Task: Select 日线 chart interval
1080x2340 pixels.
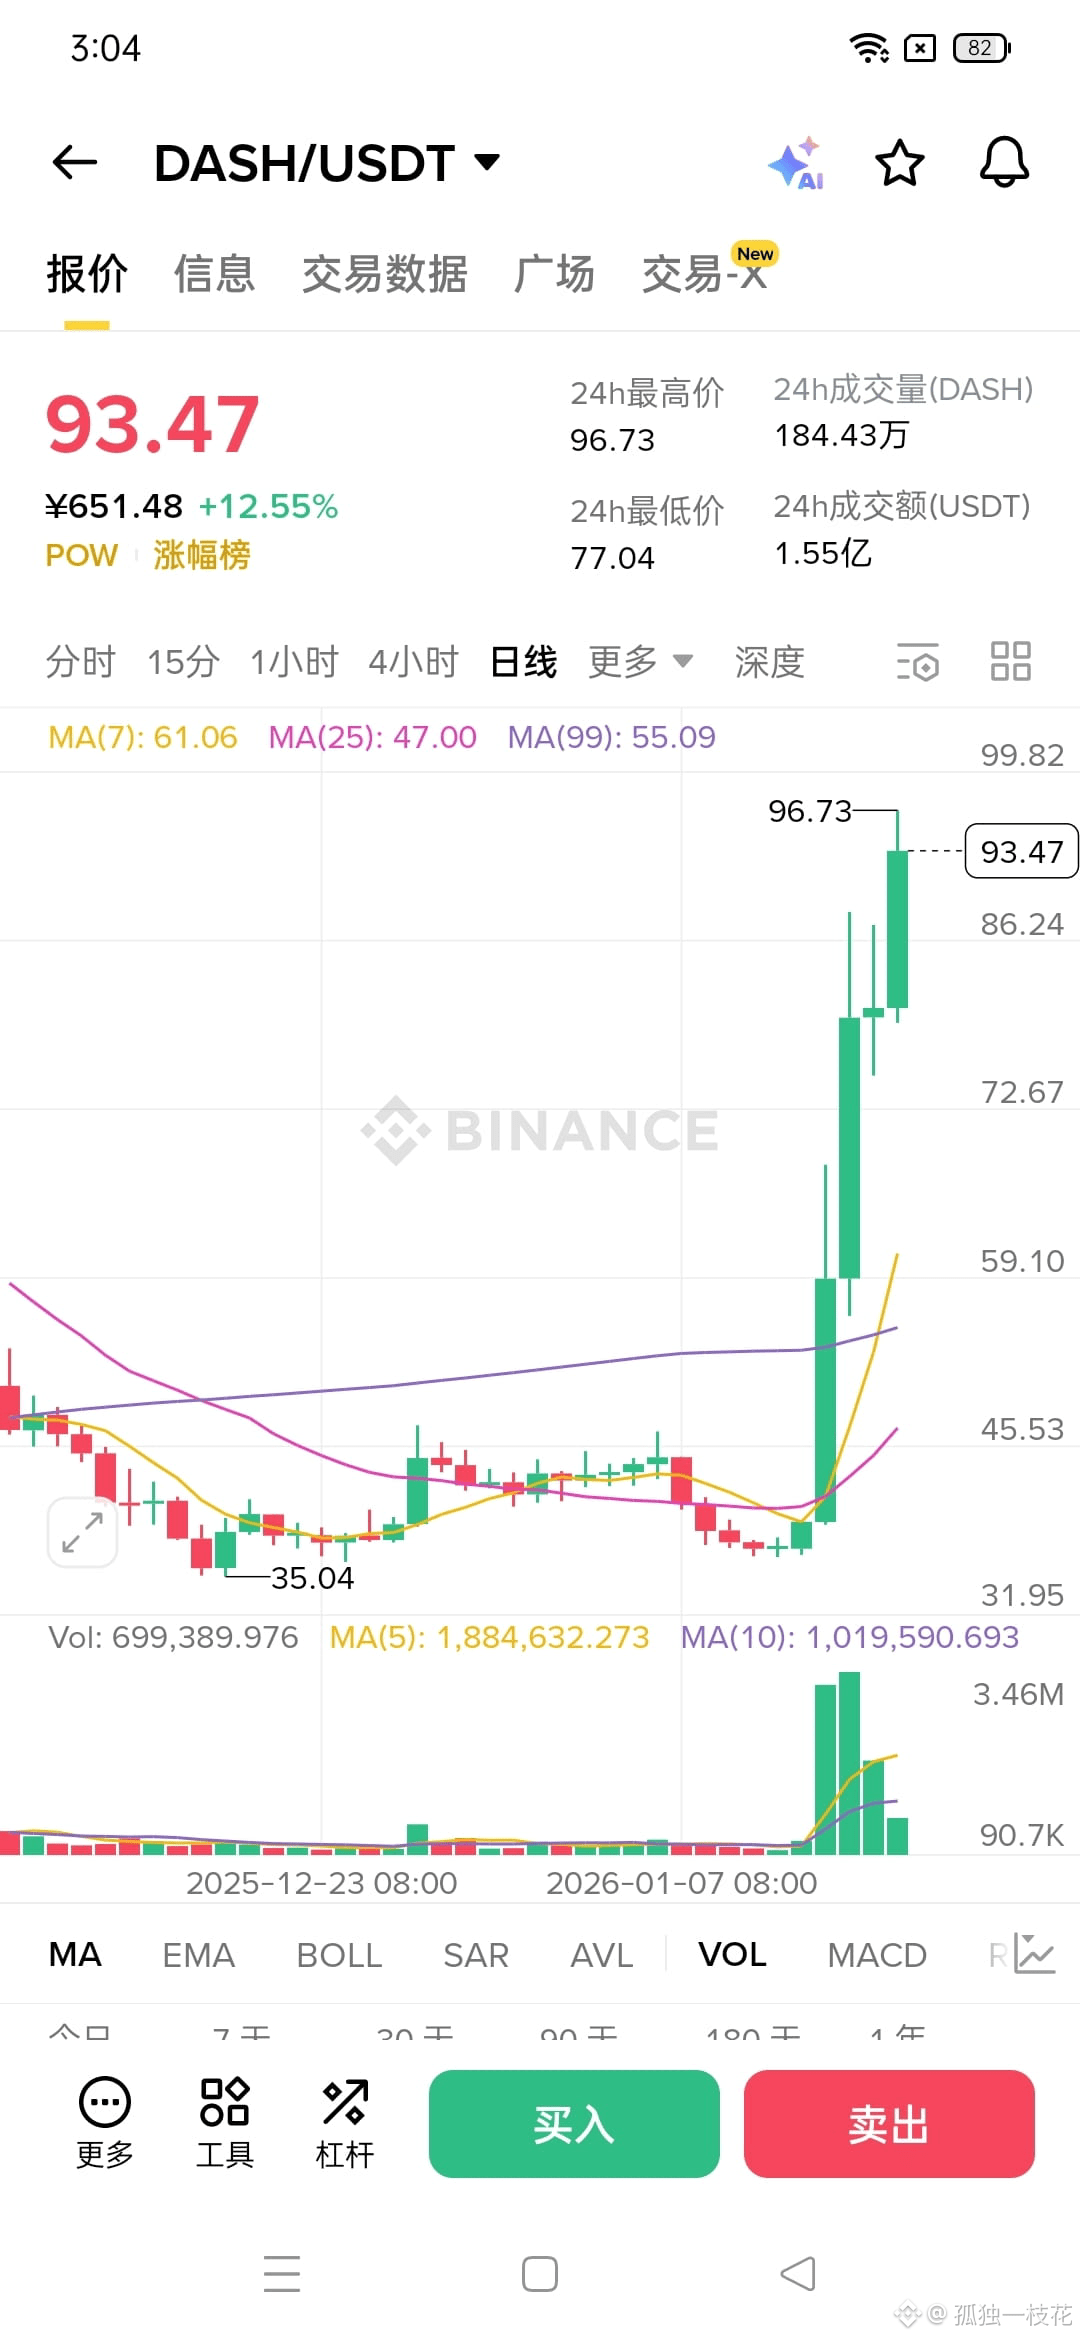Action: click(523, 662)
